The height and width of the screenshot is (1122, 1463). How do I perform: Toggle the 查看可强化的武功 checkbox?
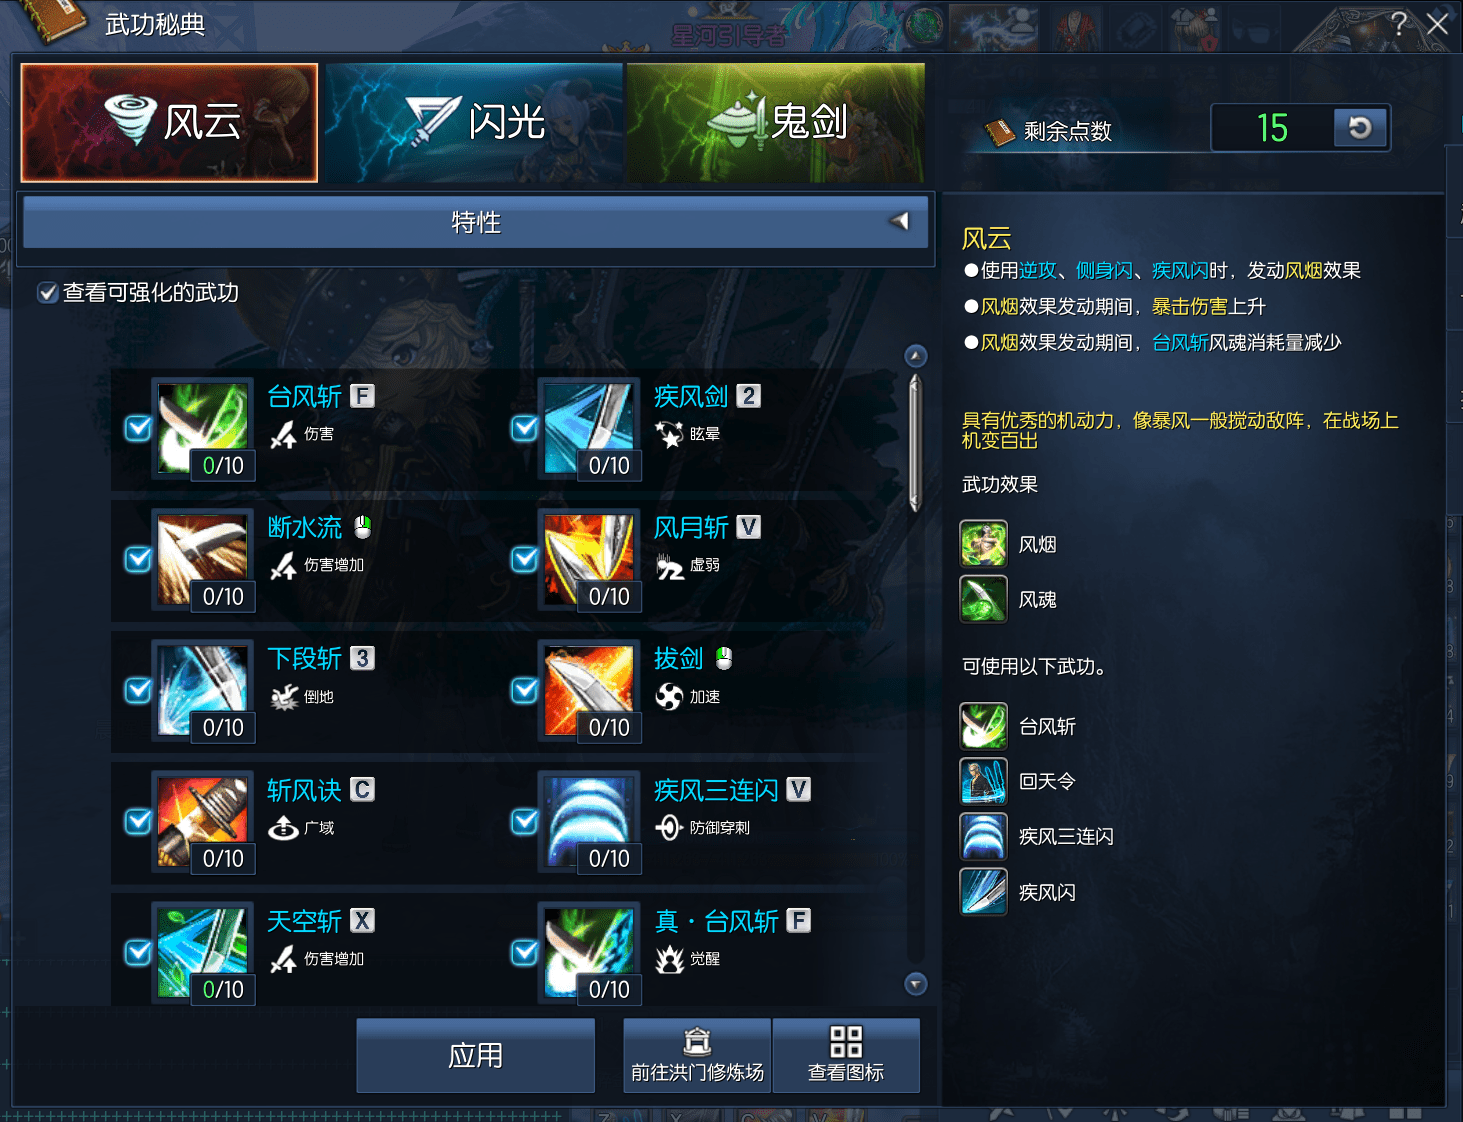pyautogui.click(x=47, y=293)
